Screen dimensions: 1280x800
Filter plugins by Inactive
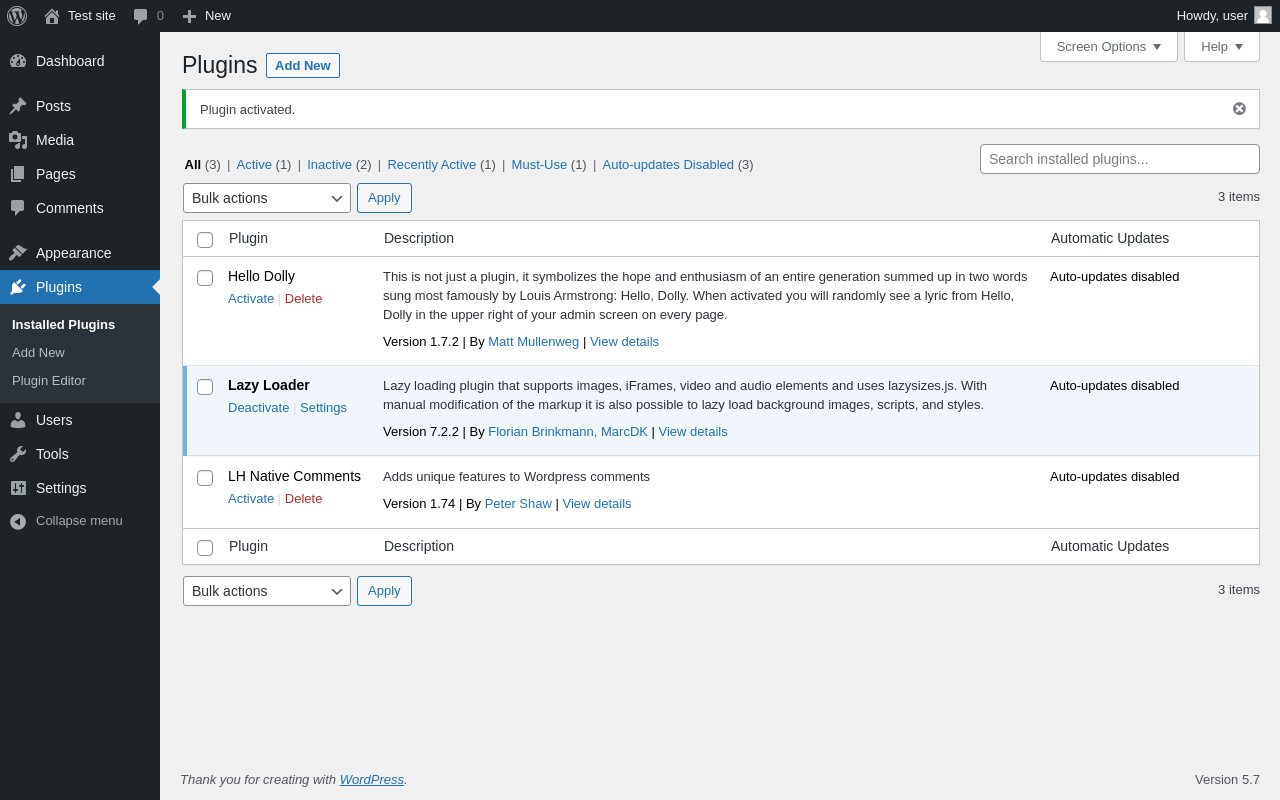point(329,165)
